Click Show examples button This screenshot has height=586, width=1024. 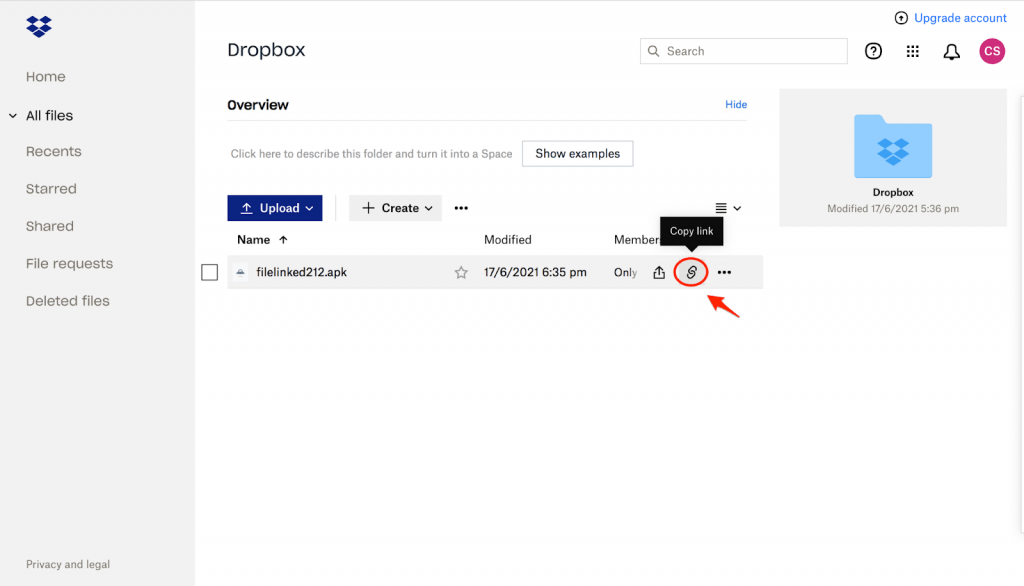click(x=577, y=154)
